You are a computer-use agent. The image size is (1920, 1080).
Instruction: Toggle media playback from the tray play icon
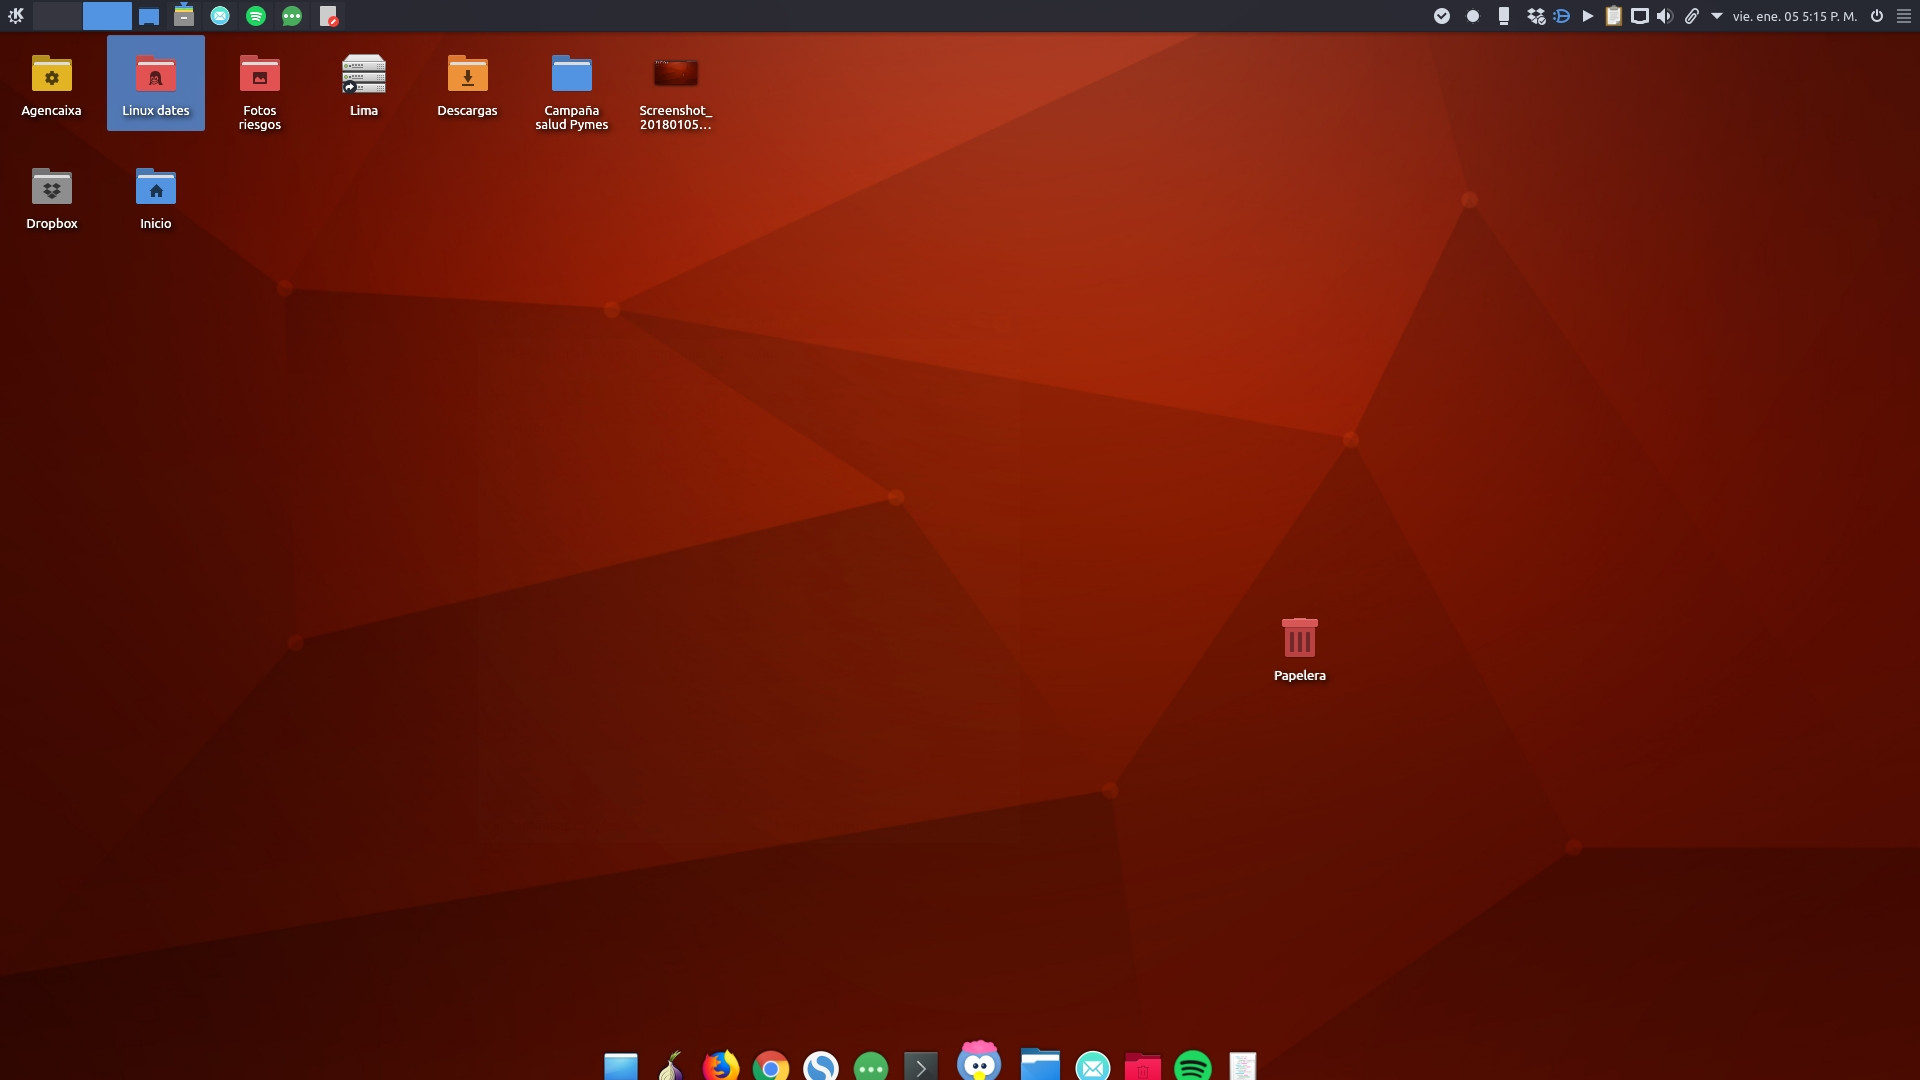click(x=1587, y=16)
